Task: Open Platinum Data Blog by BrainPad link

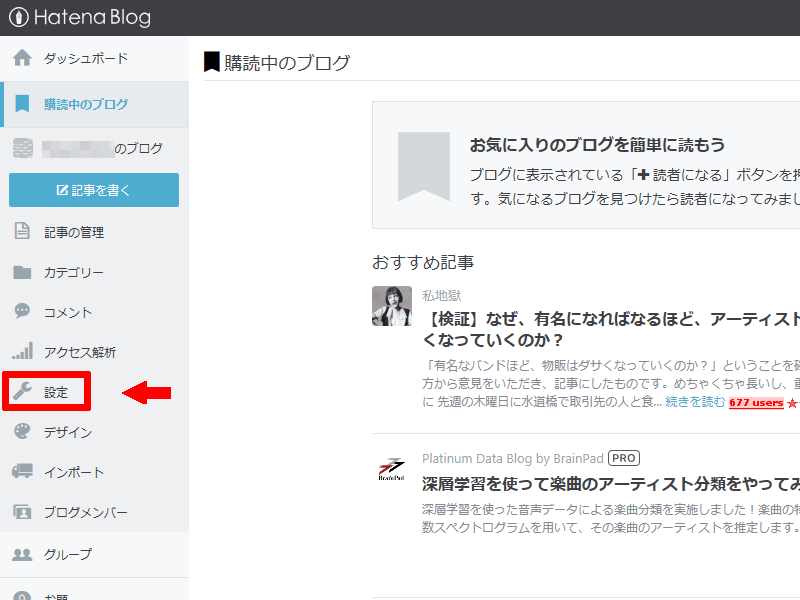Action: pyautogui.click(x=513, y=459)
